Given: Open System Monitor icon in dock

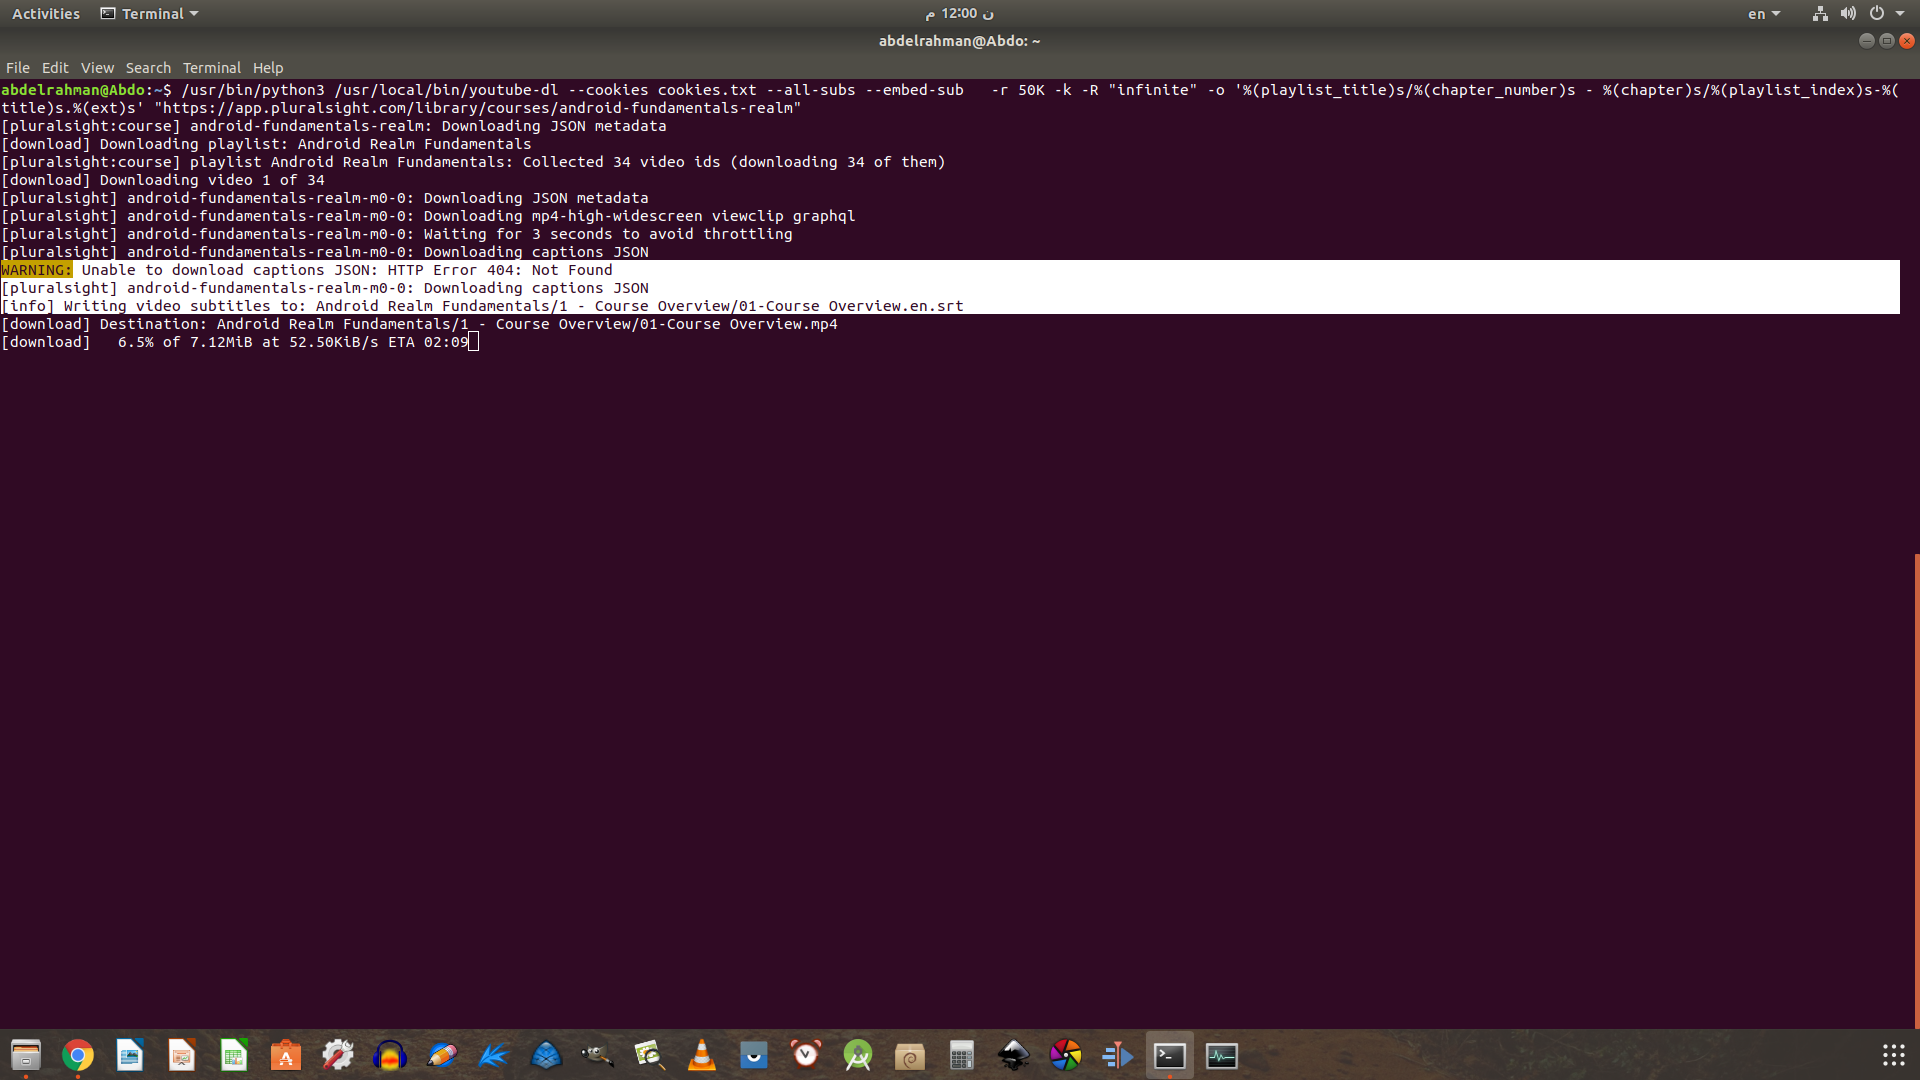Looking at the screenshot, I should (1222, 1056).
